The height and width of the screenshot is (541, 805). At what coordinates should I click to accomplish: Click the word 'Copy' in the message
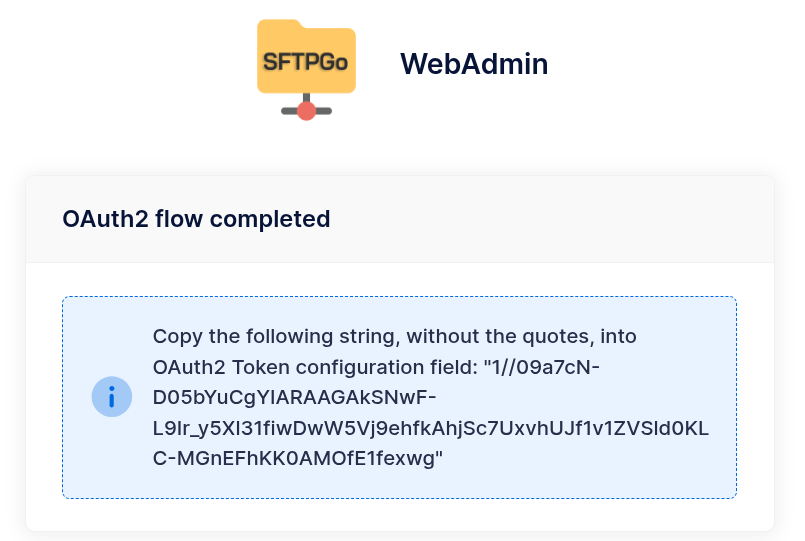[175, 336]
